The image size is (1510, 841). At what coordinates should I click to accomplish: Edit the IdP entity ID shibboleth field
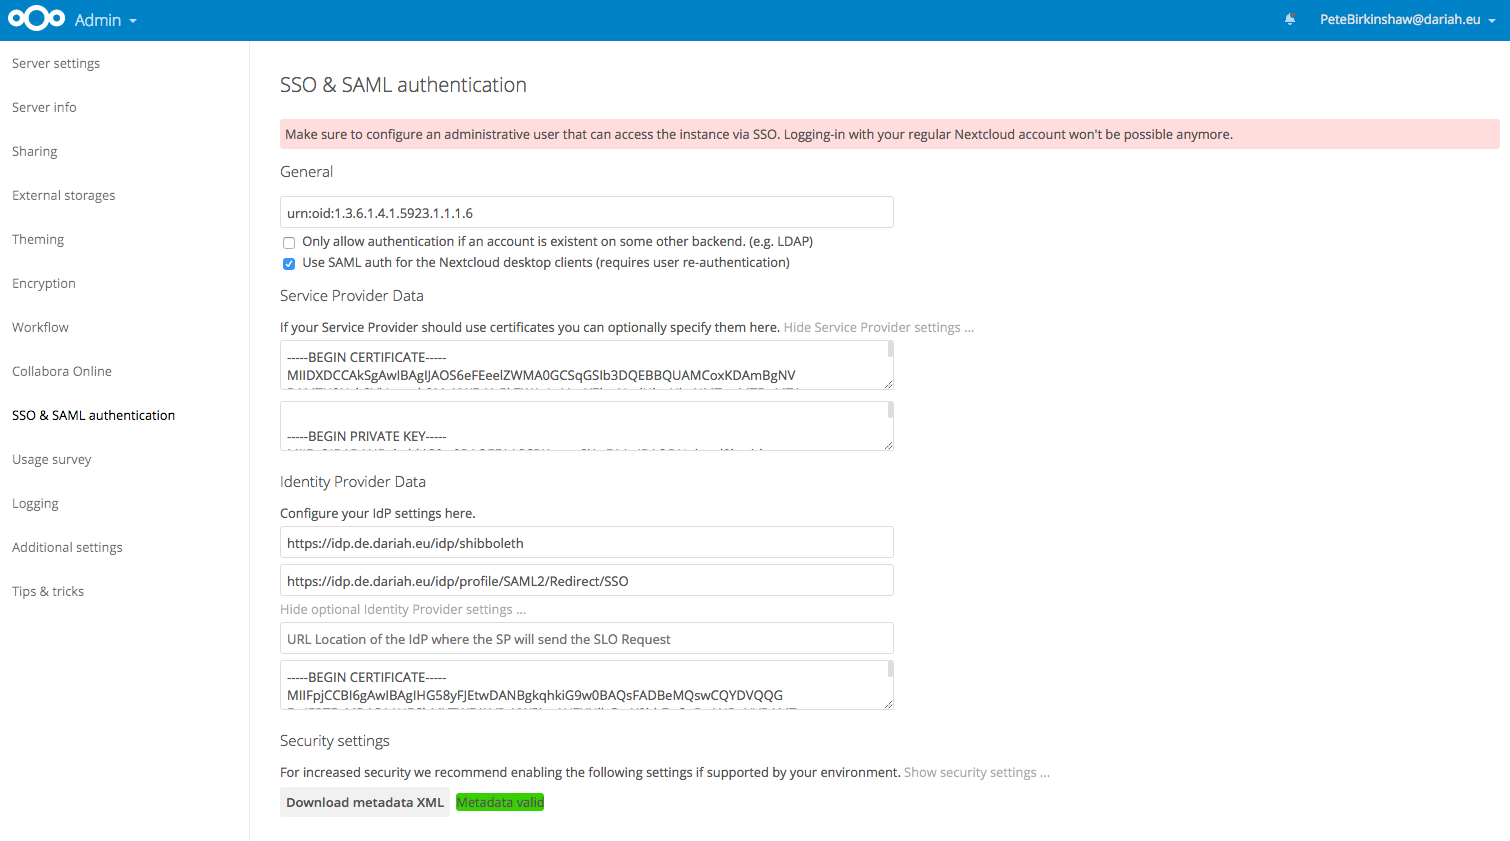tap(587, 542)
